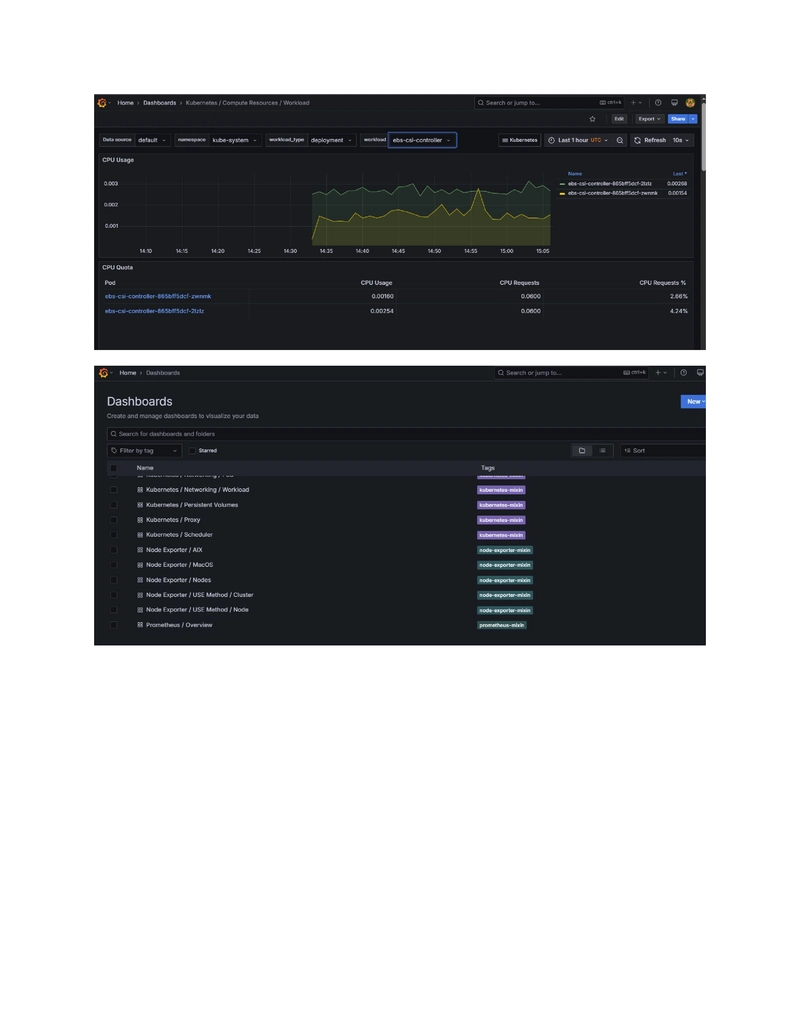
Task: Click the workload dashboard vertical scrollbar
Action: coord(703,135)
